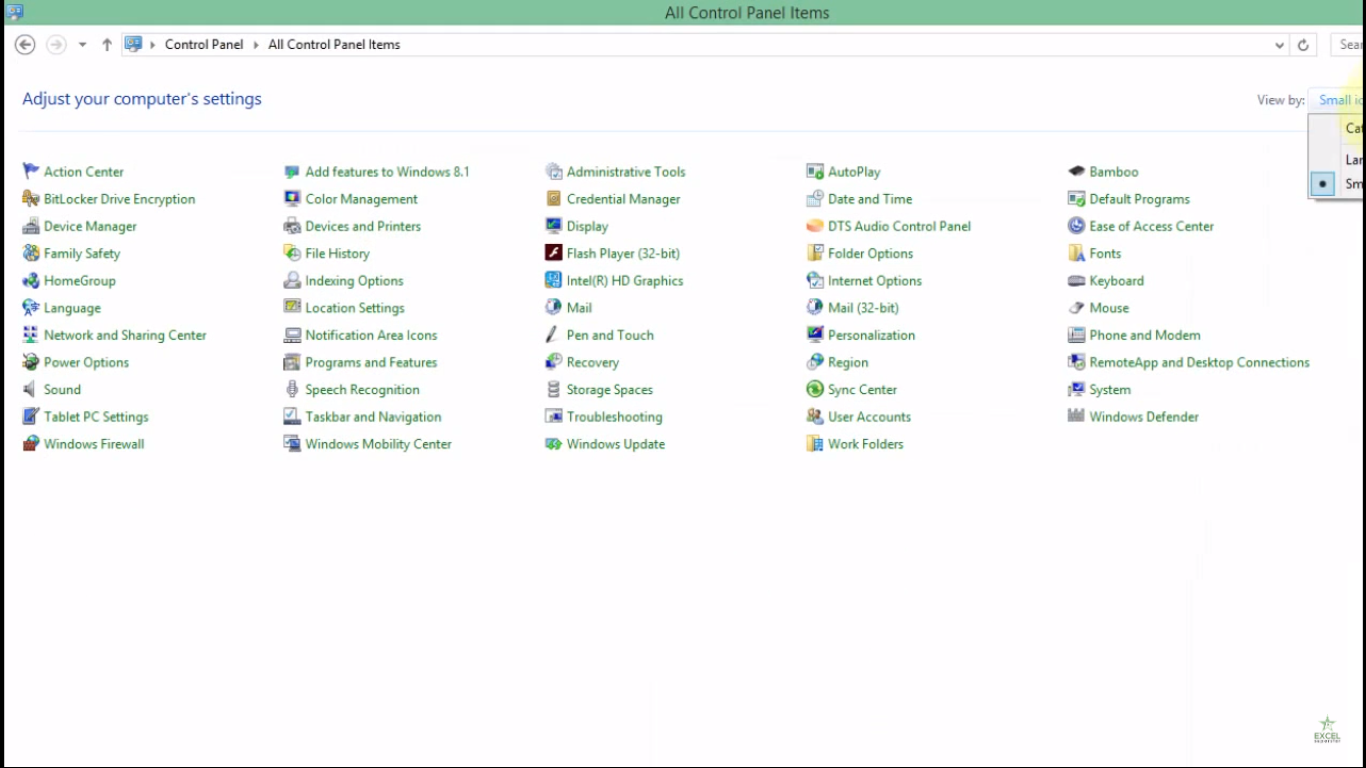Screen dimensions: 1366x768
Task: Click the window system icon in title bar
Action: 14,13
